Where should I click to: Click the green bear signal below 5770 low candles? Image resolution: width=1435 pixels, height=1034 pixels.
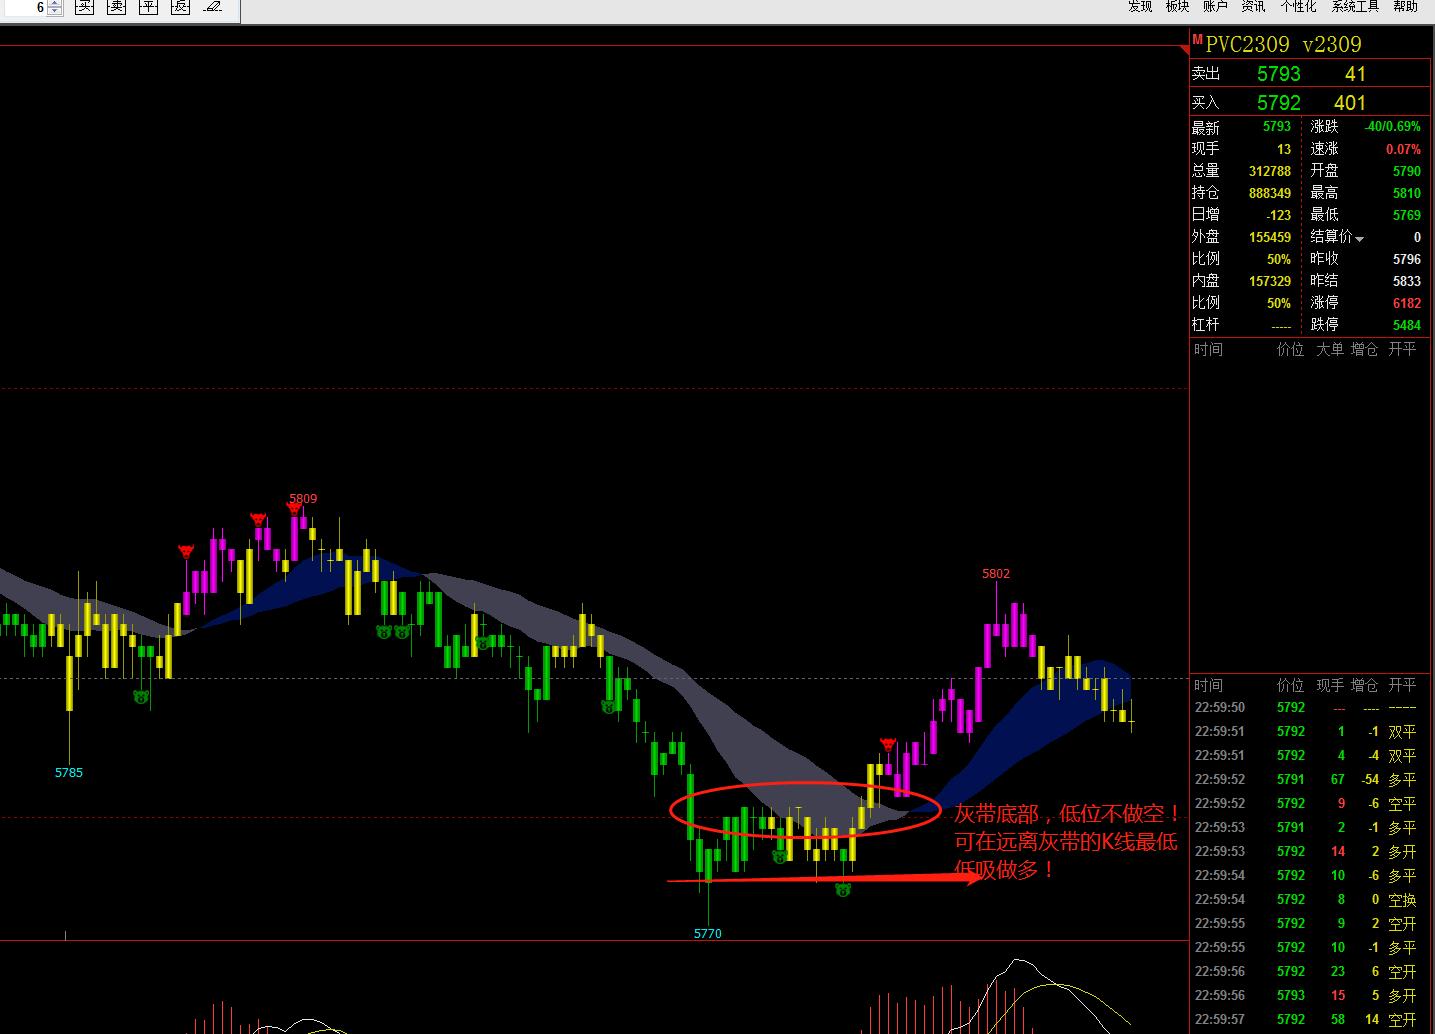[843, 889]
